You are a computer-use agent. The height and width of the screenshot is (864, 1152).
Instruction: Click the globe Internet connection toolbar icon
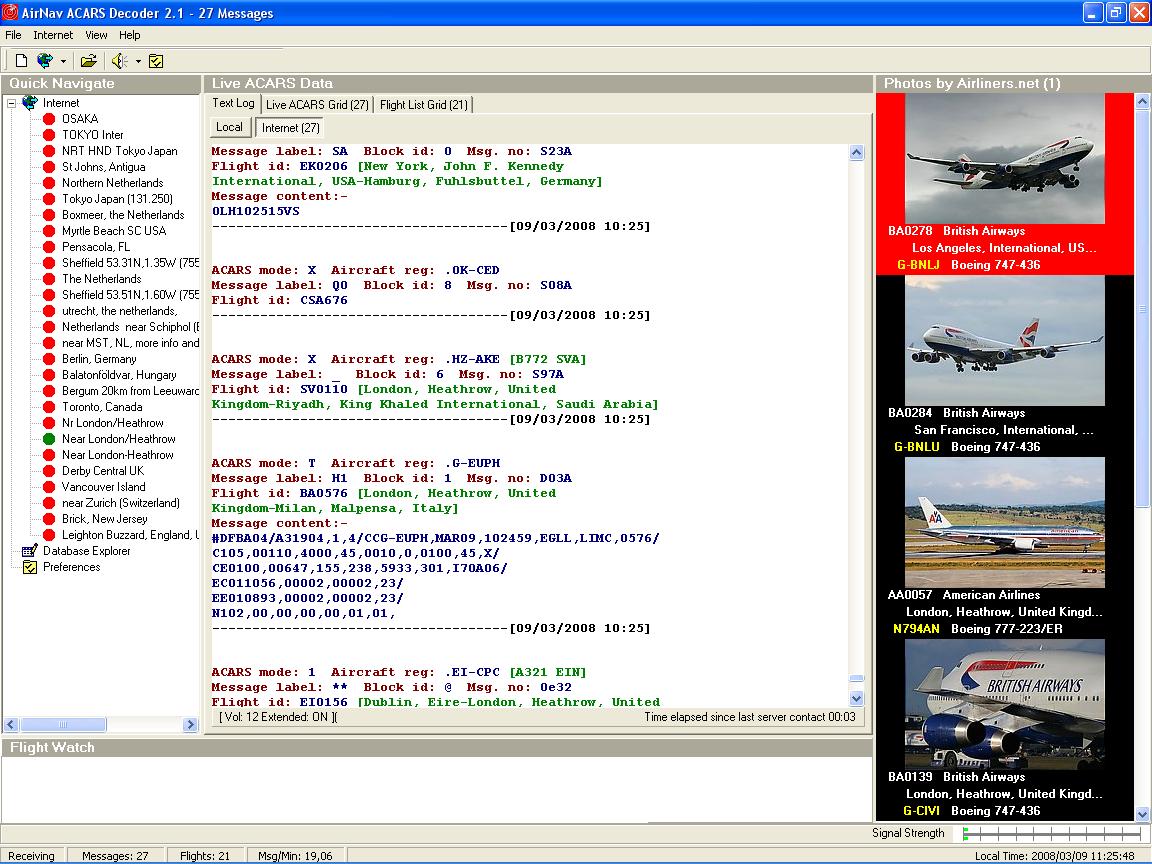pyautogui.click(x=45, y=61)
